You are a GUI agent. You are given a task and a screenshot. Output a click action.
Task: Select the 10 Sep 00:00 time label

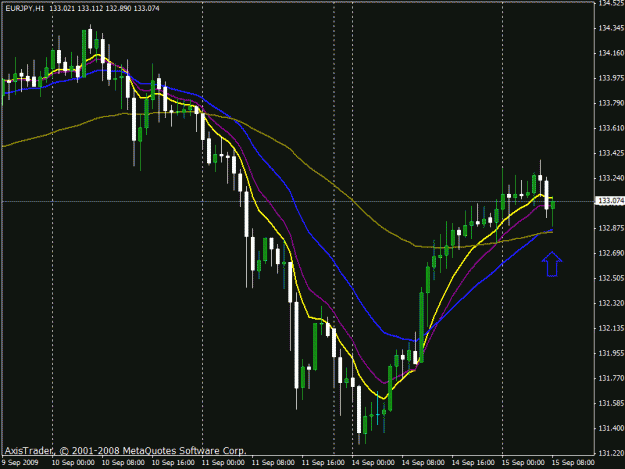tap(73, 463)
